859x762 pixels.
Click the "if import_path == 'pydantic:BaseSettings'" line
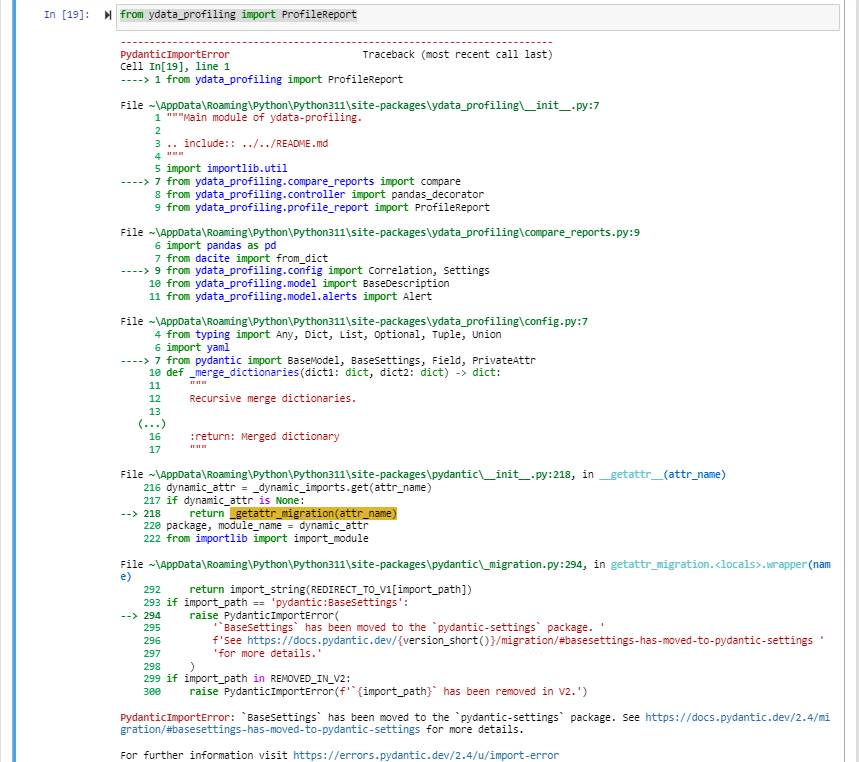coord(288,603)
